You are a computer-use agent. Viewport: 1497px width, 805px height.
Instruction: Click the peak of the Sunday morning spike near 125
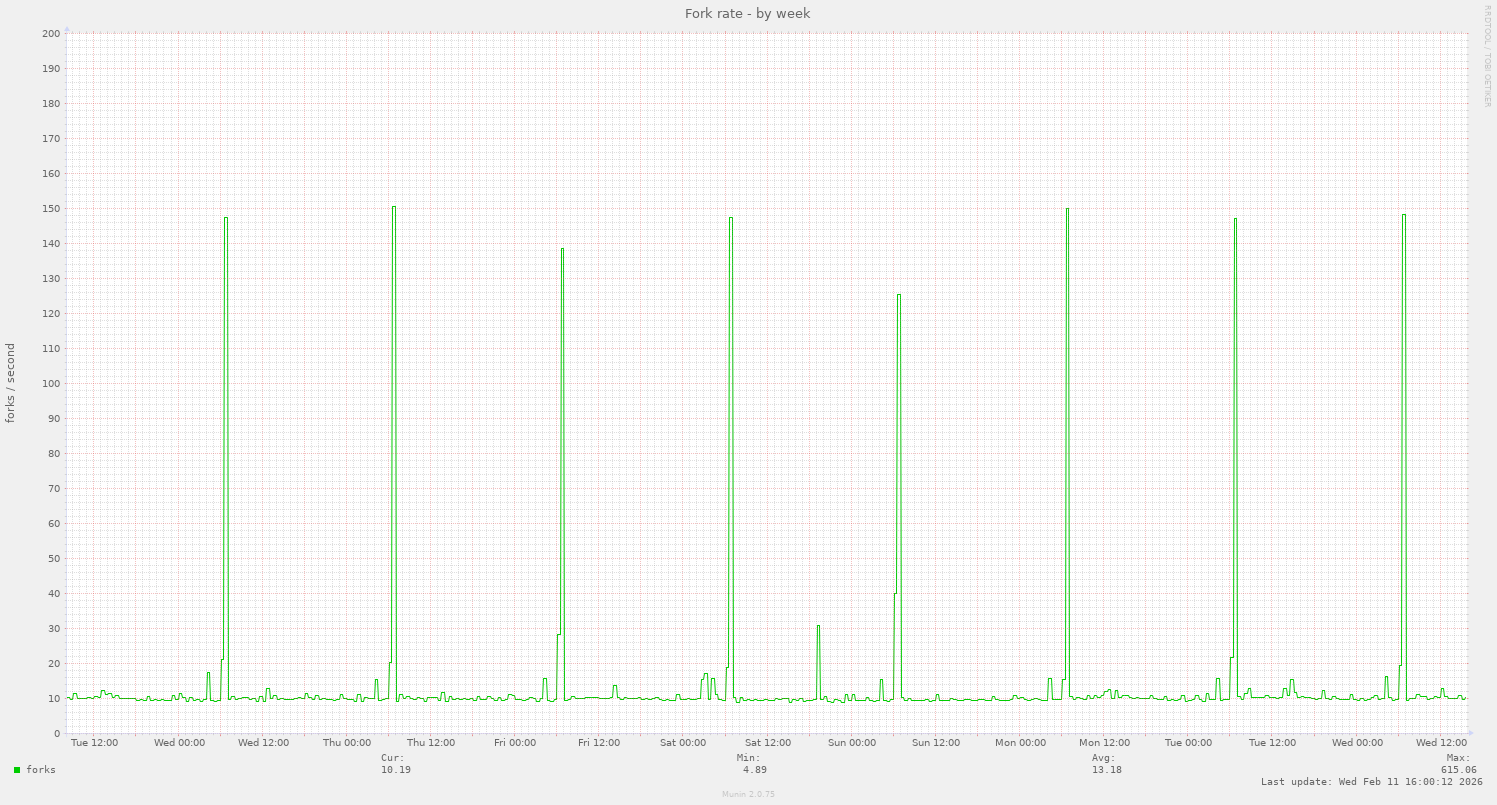[899, 295]
